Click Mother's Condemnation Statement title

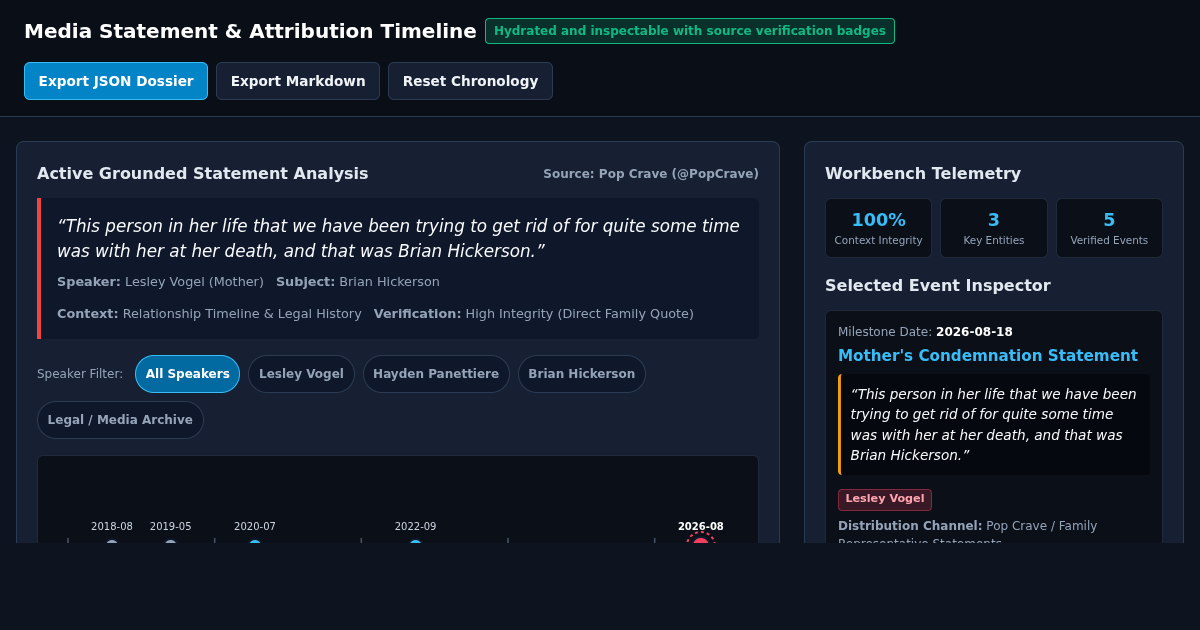988,356
